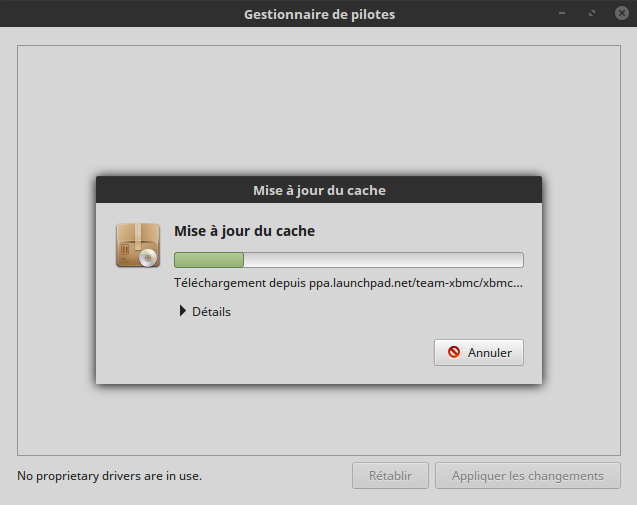Maximize the Gestionnaire de pilotes window
This screenshot has width=637, height=505.
tap(593, 14)
